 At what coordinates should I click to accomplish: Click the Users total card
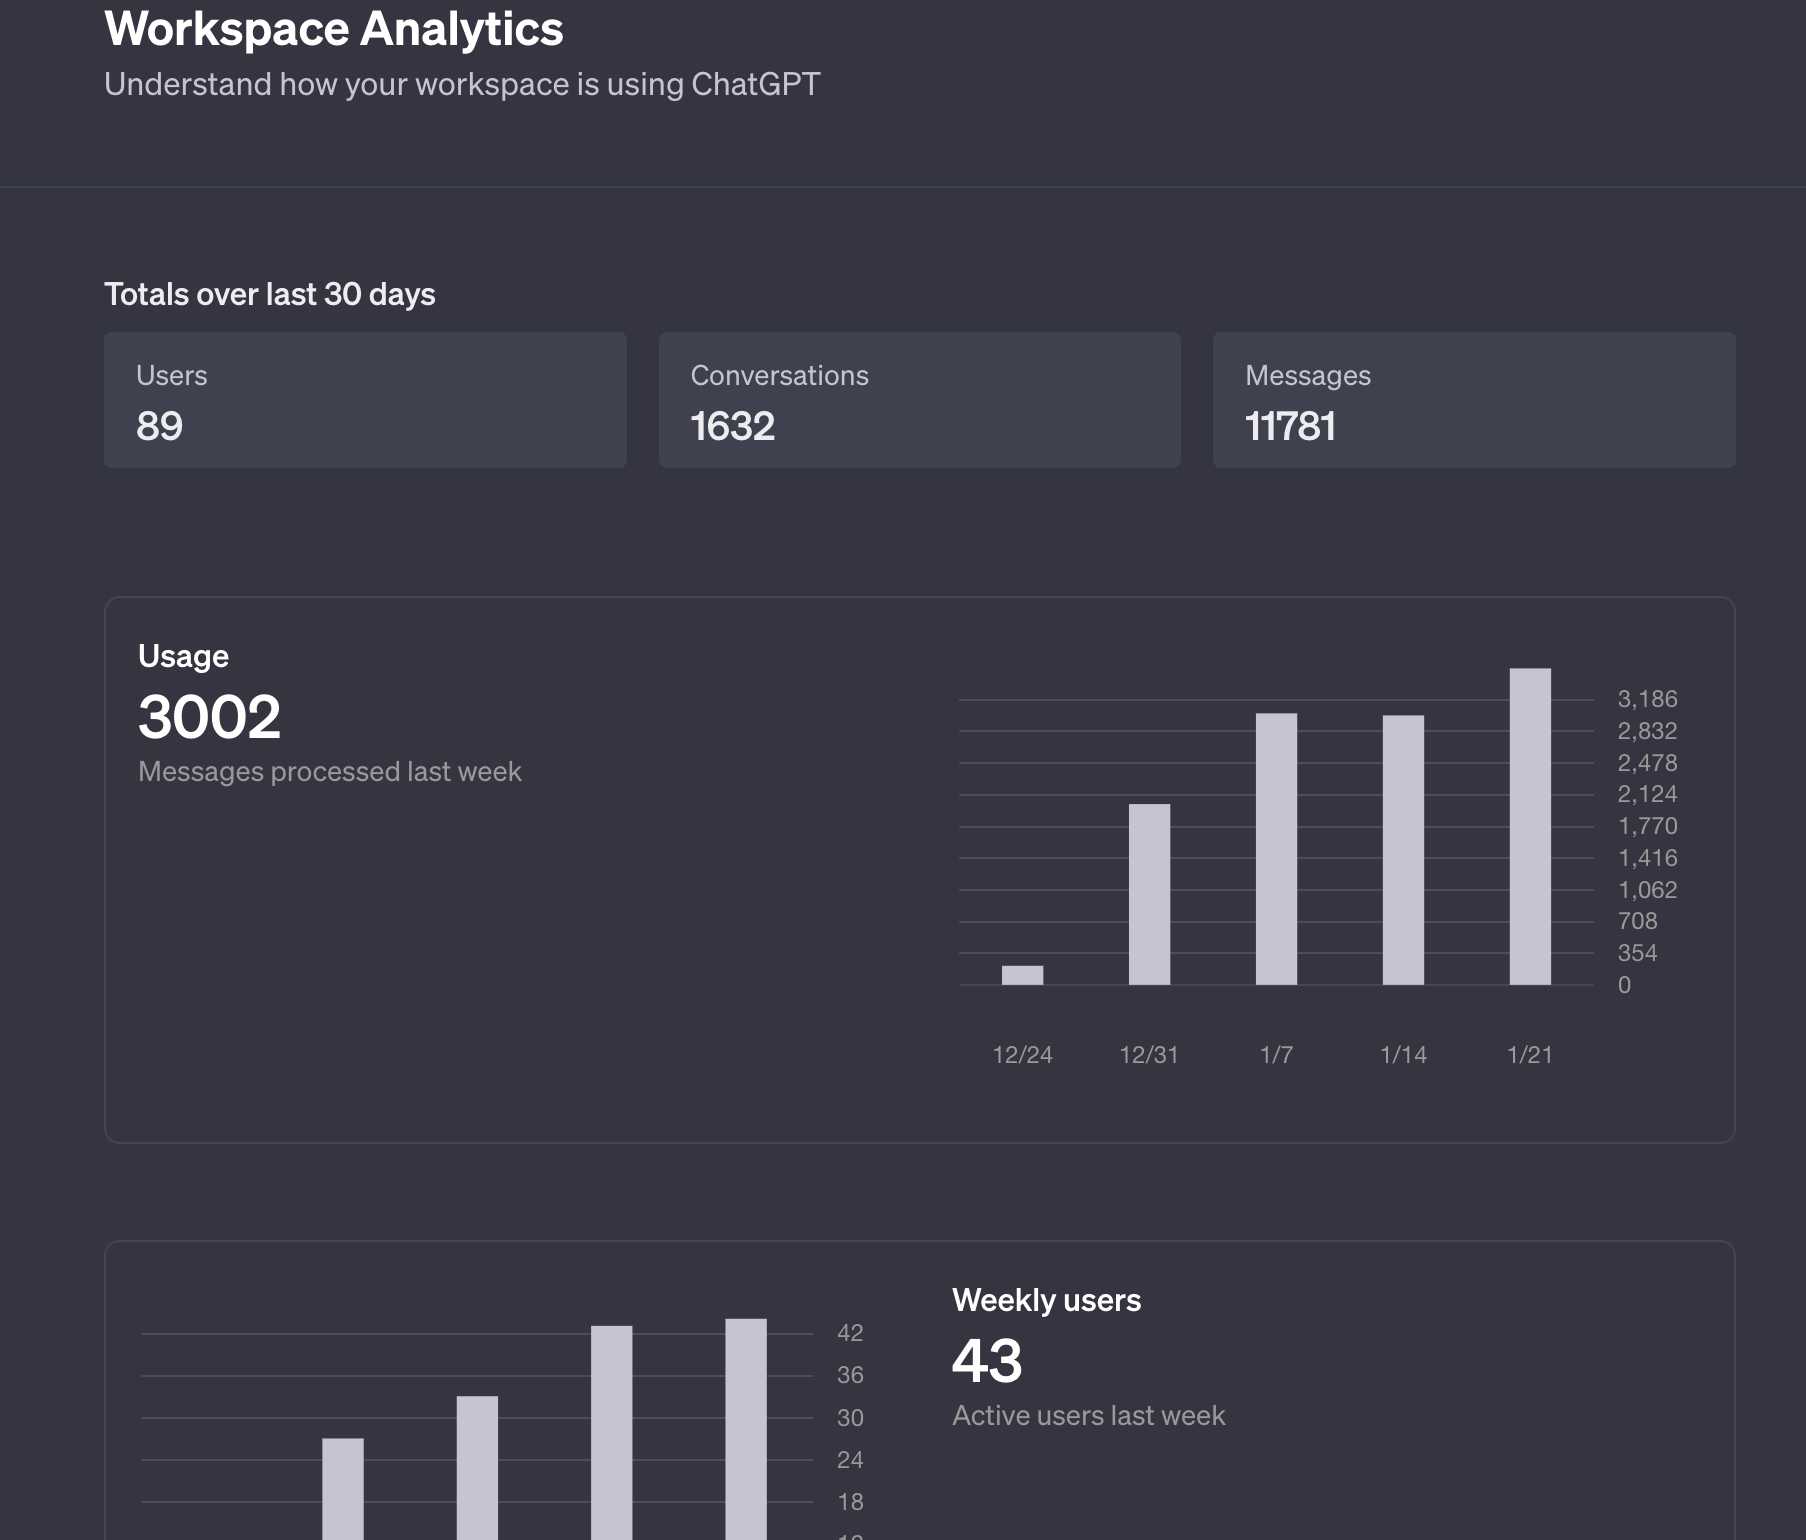(x=365, y=400)
